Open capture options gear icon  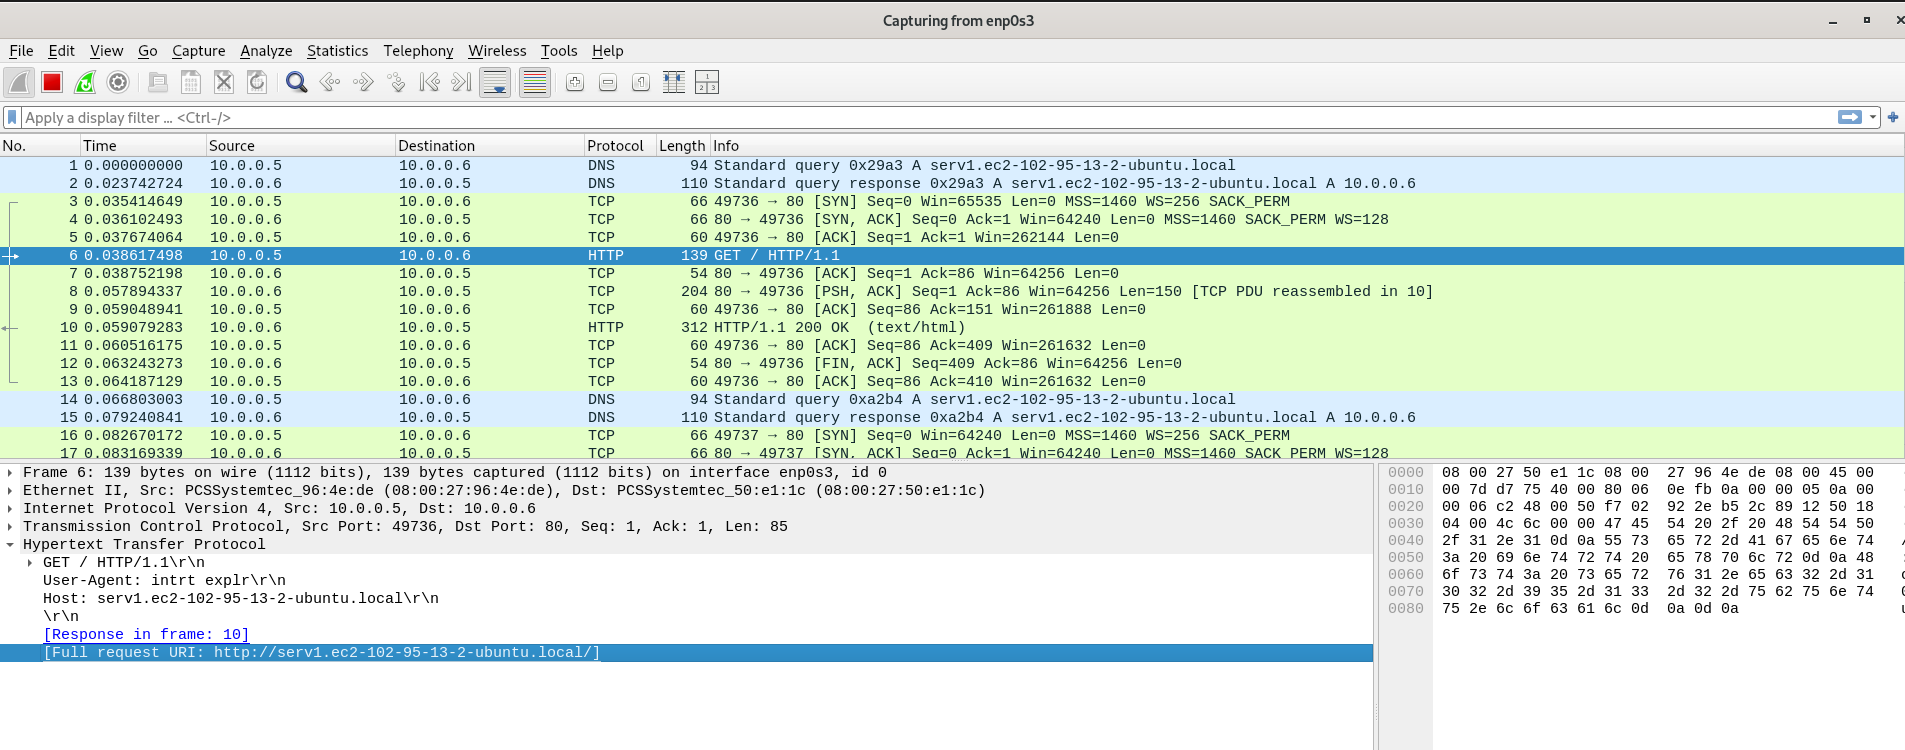tap(118, 82)
